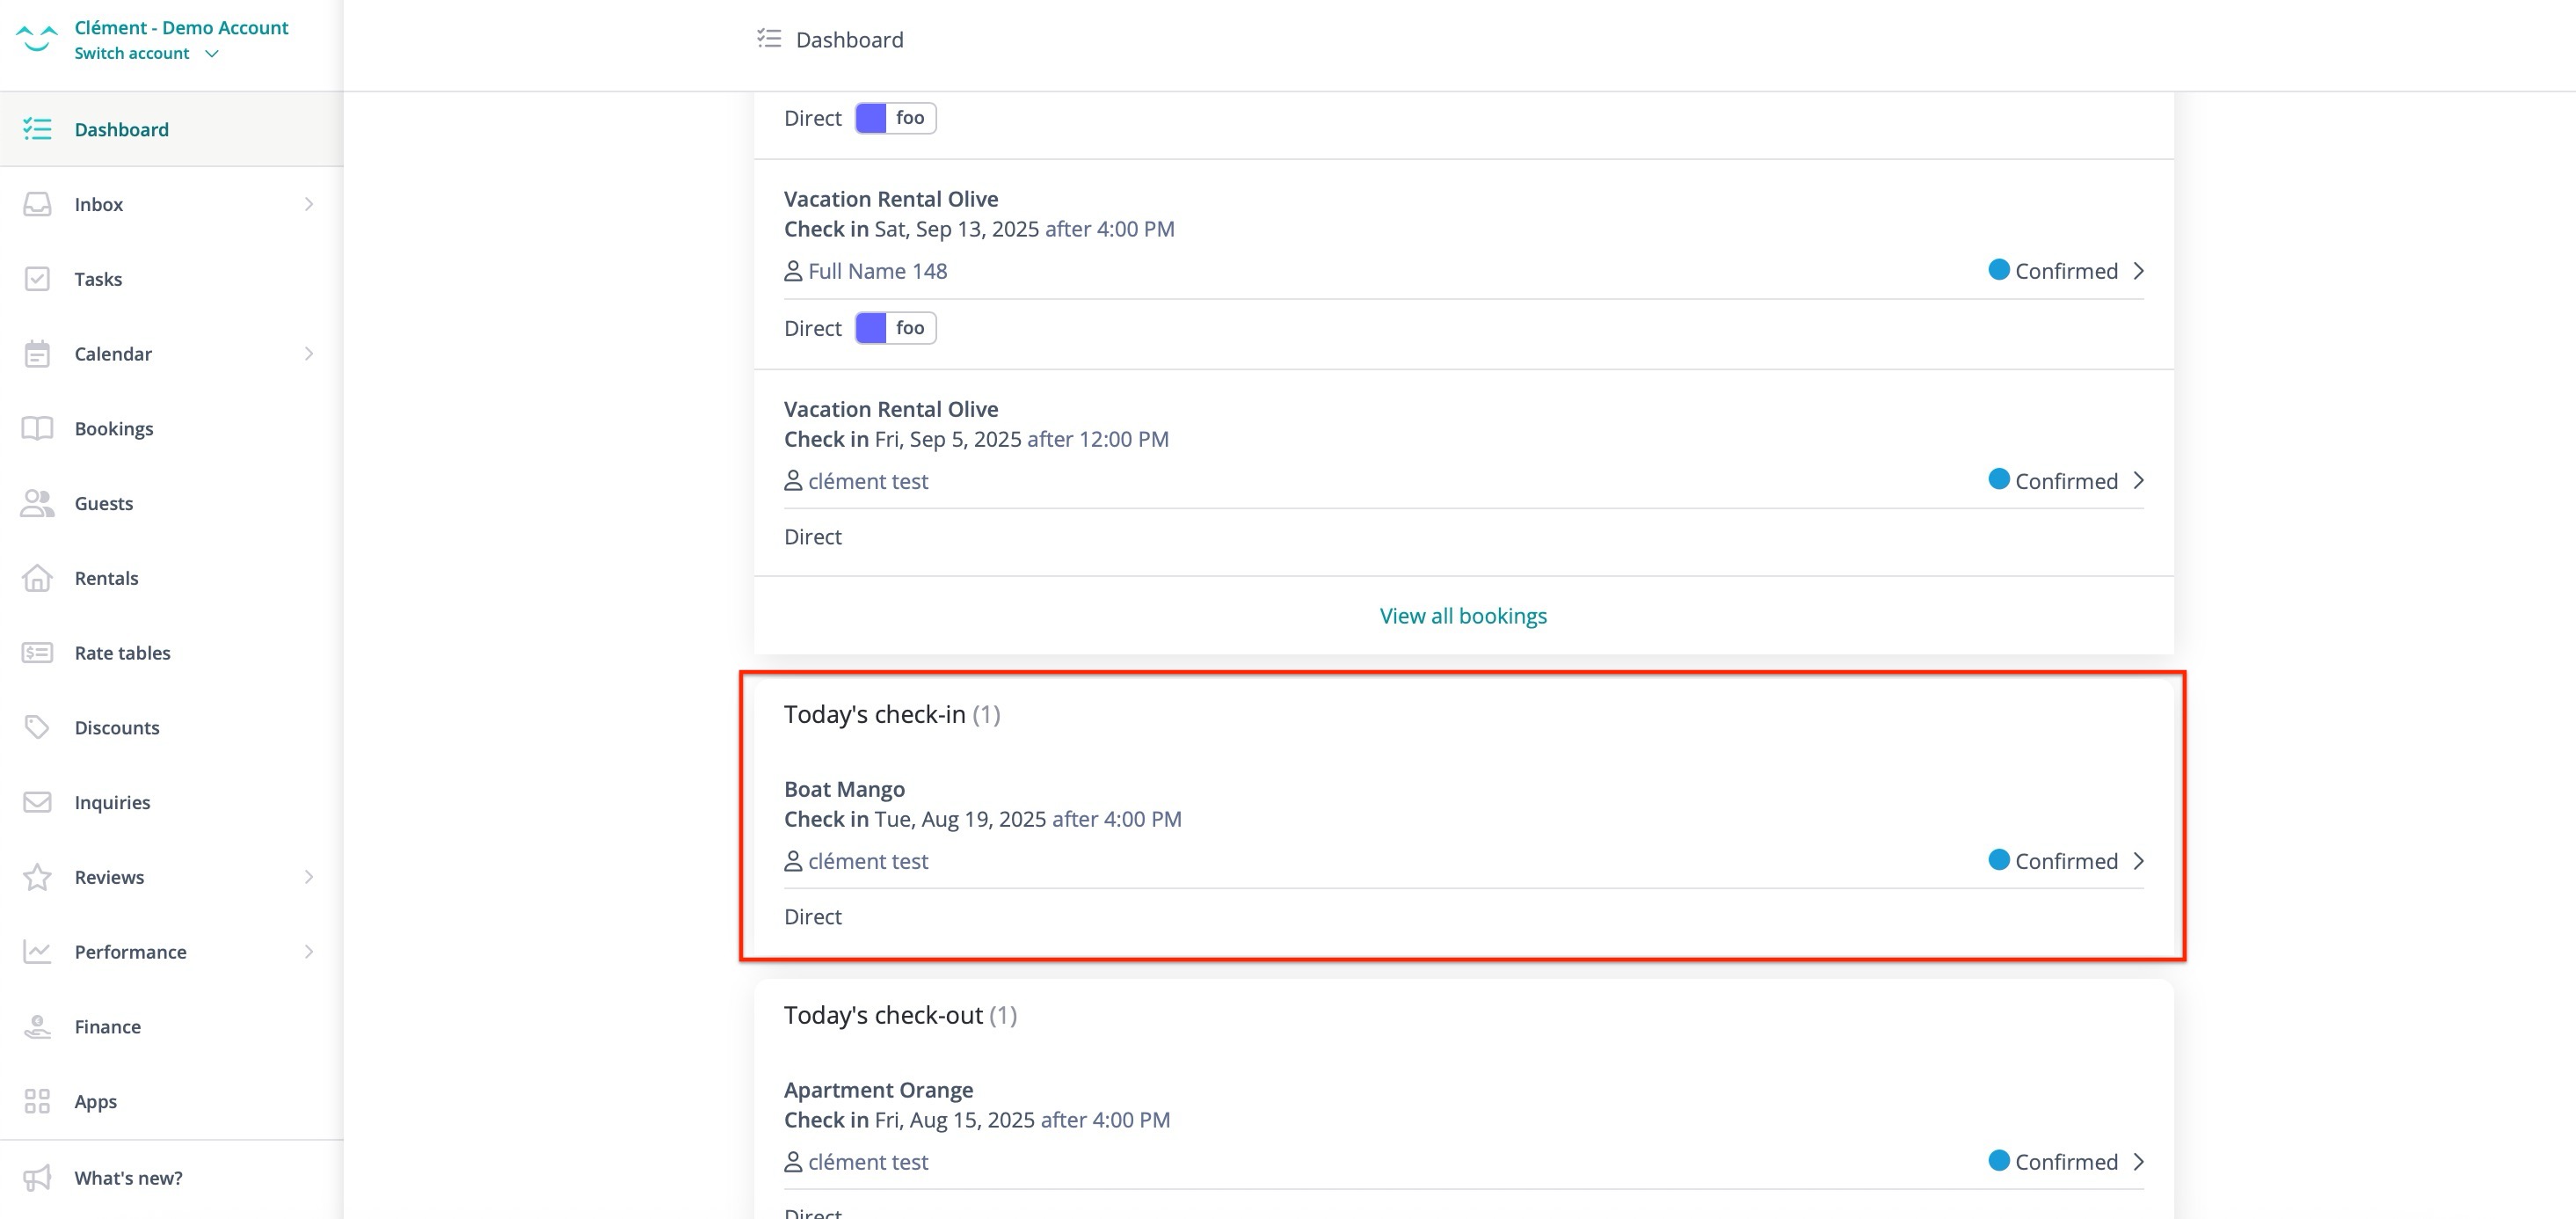Open the Switch account dropdown
The image size is (2576, 1219).
coord(148,53)
